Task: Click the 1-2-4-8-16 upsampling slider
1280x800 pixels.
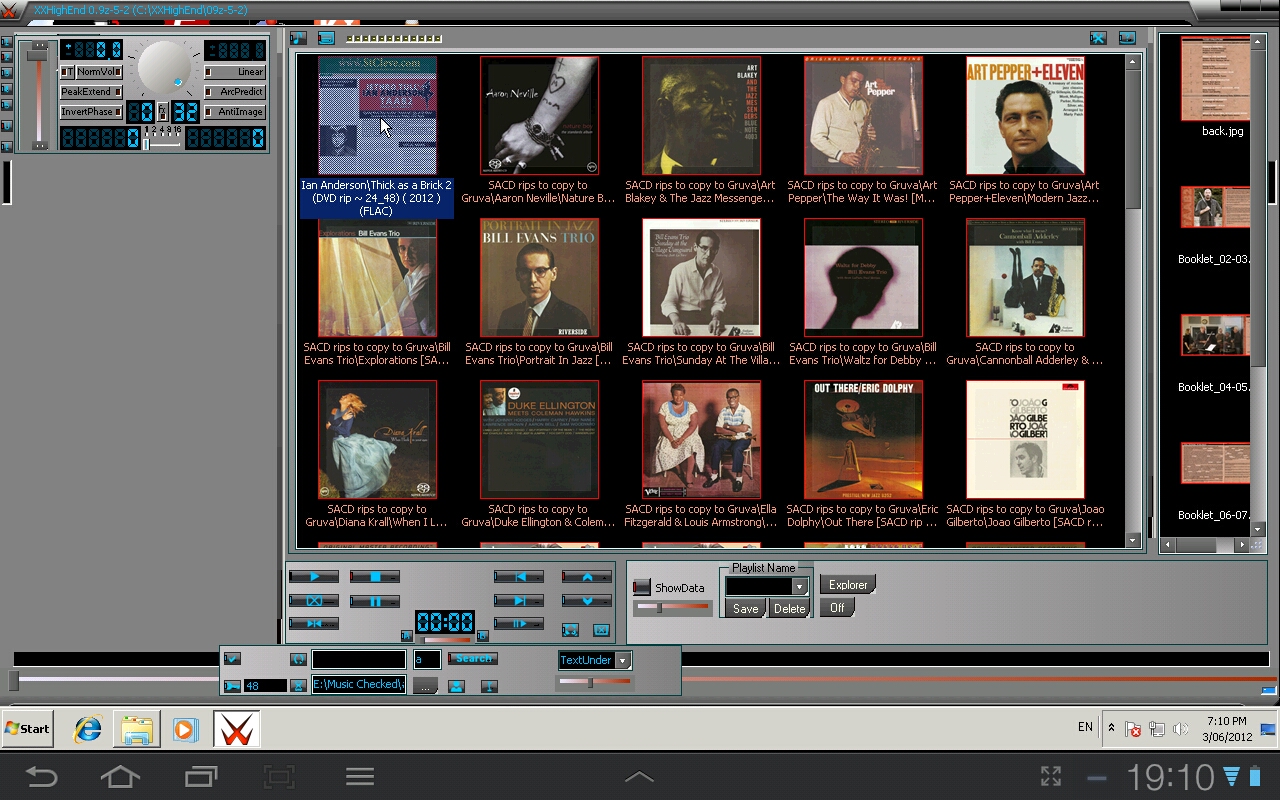Action: pos(162,144)
